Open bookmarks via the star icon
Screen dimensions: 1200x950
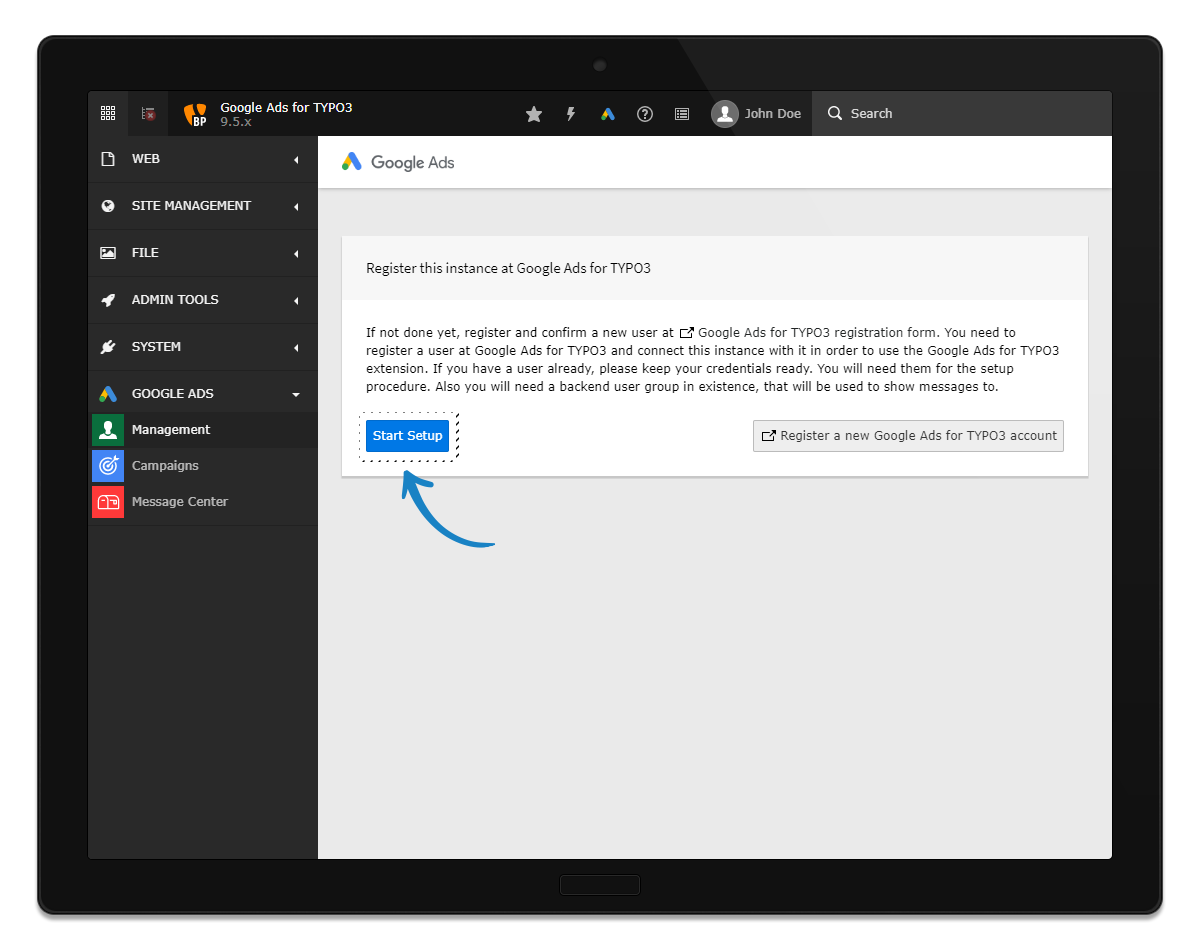coord(534,114)
